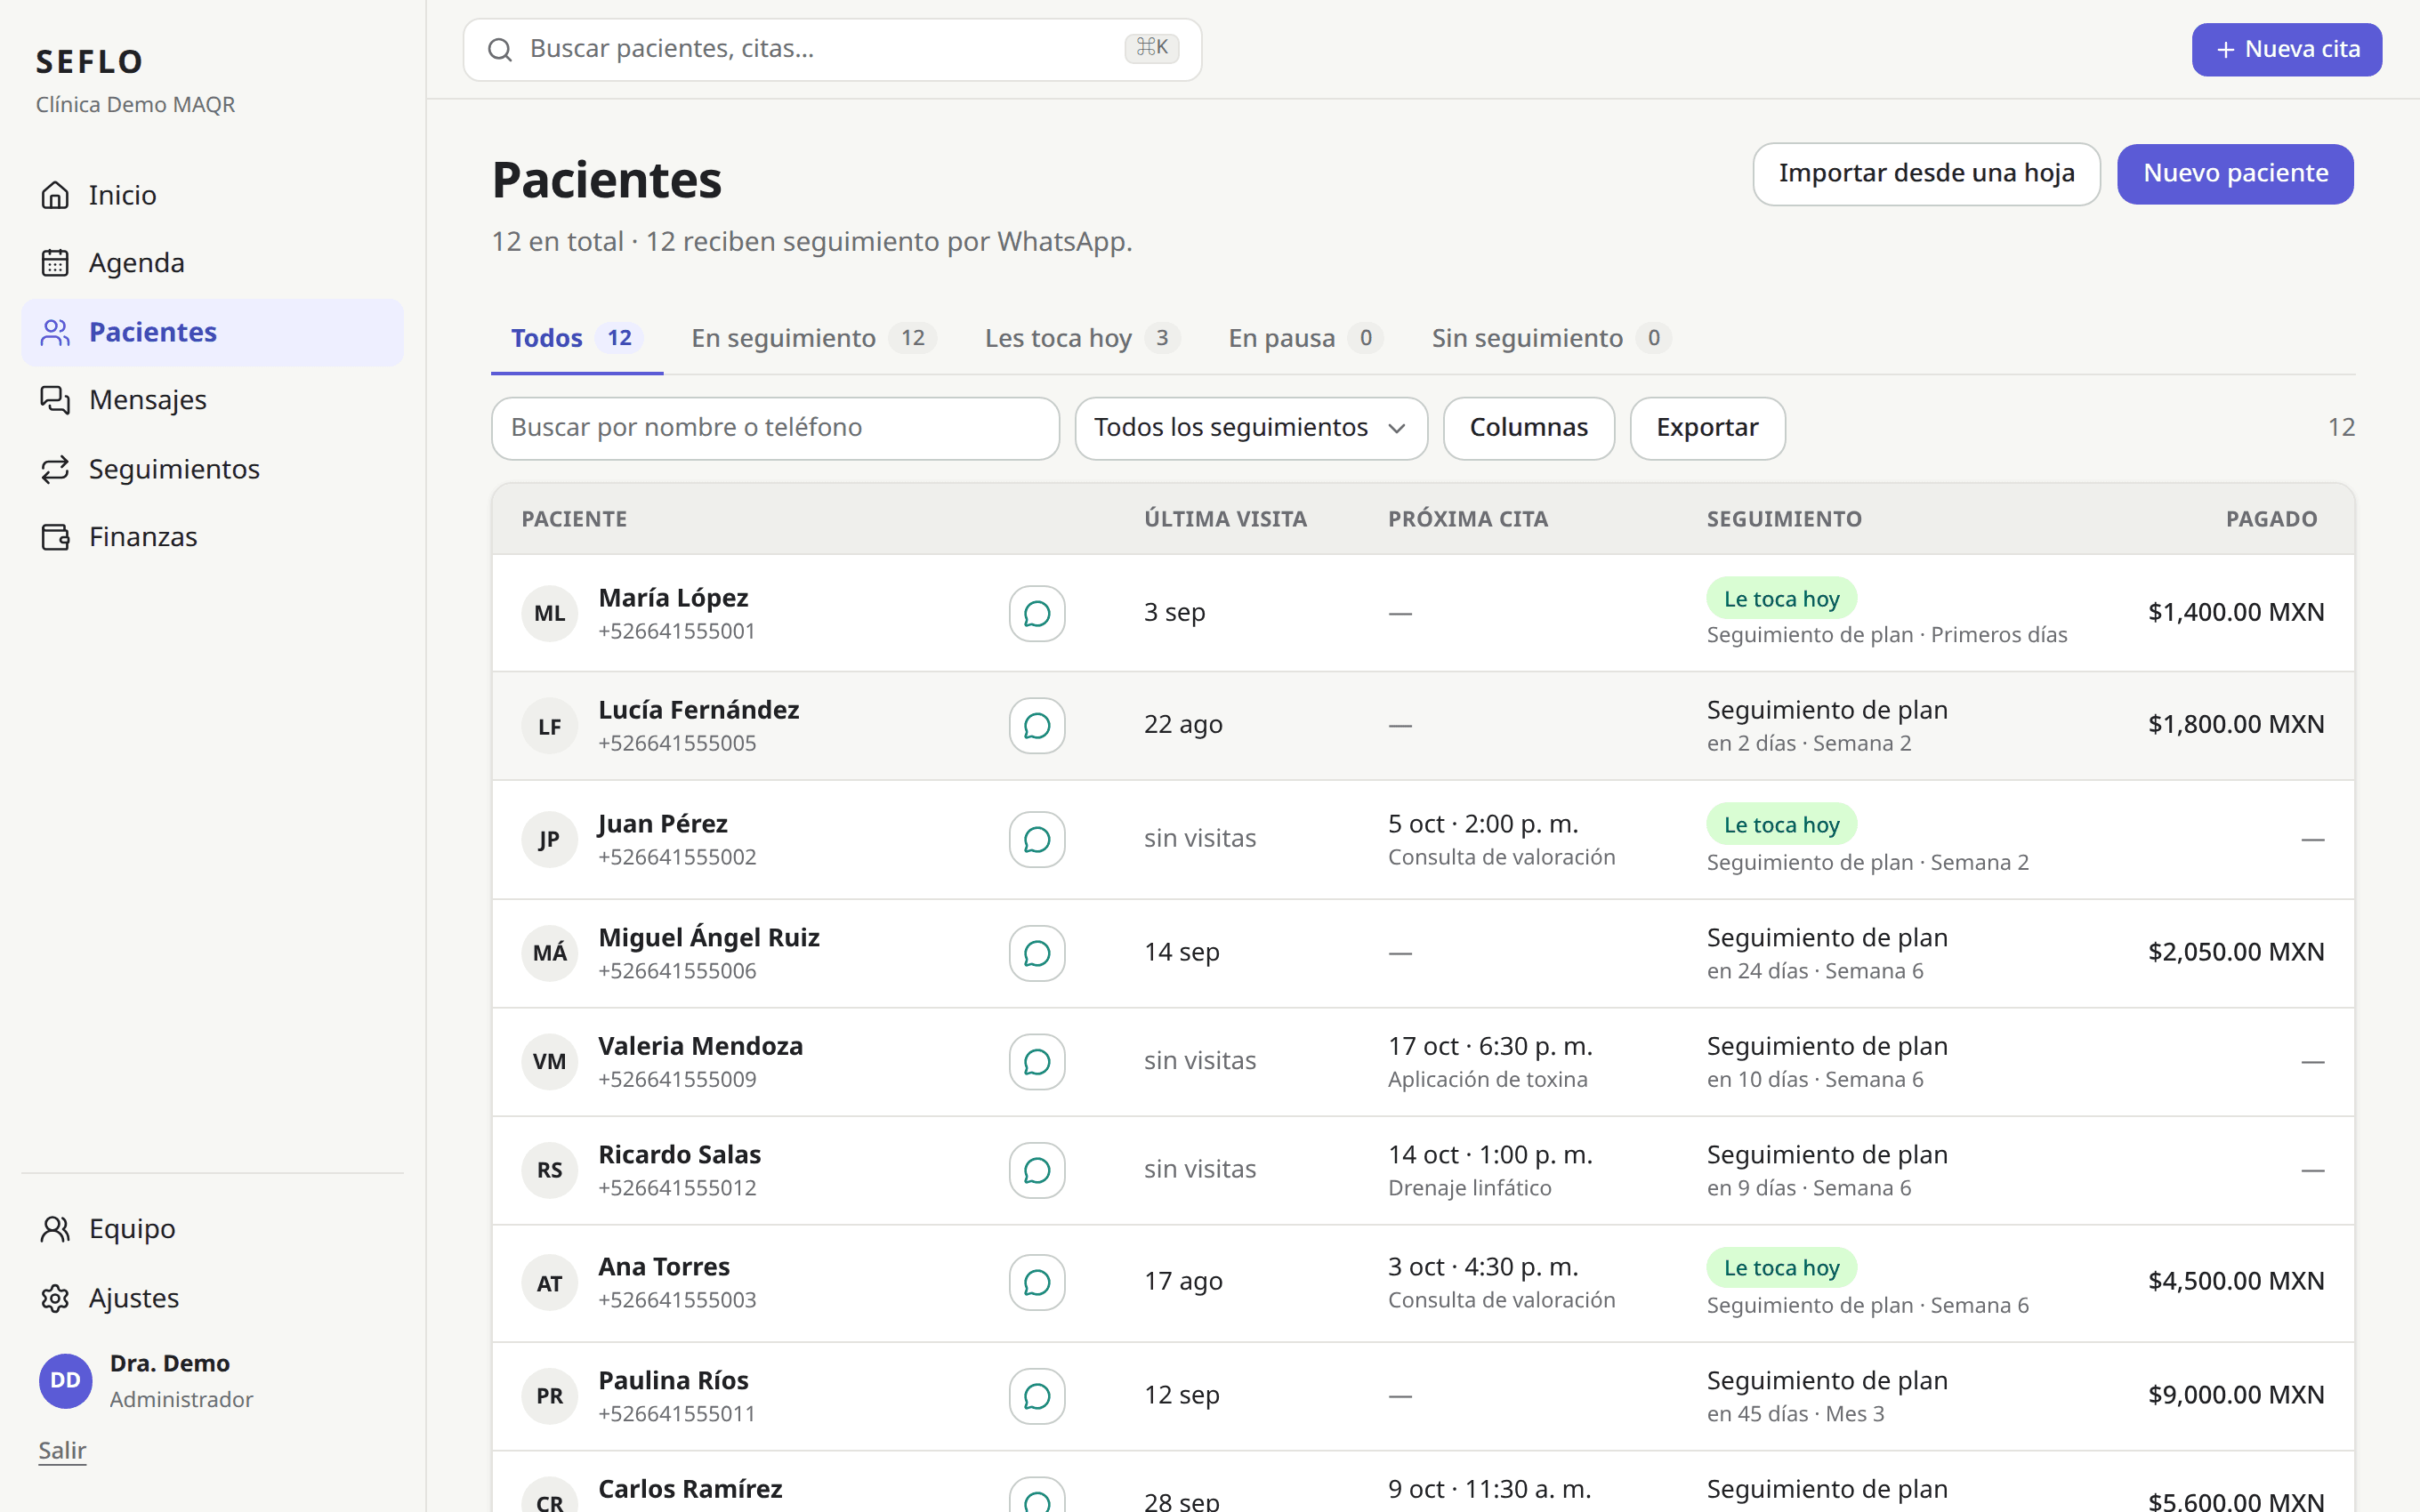Switch to En seguimiento tab
The height and width of the screenshot is (1512, 2420).
[813, 339]
